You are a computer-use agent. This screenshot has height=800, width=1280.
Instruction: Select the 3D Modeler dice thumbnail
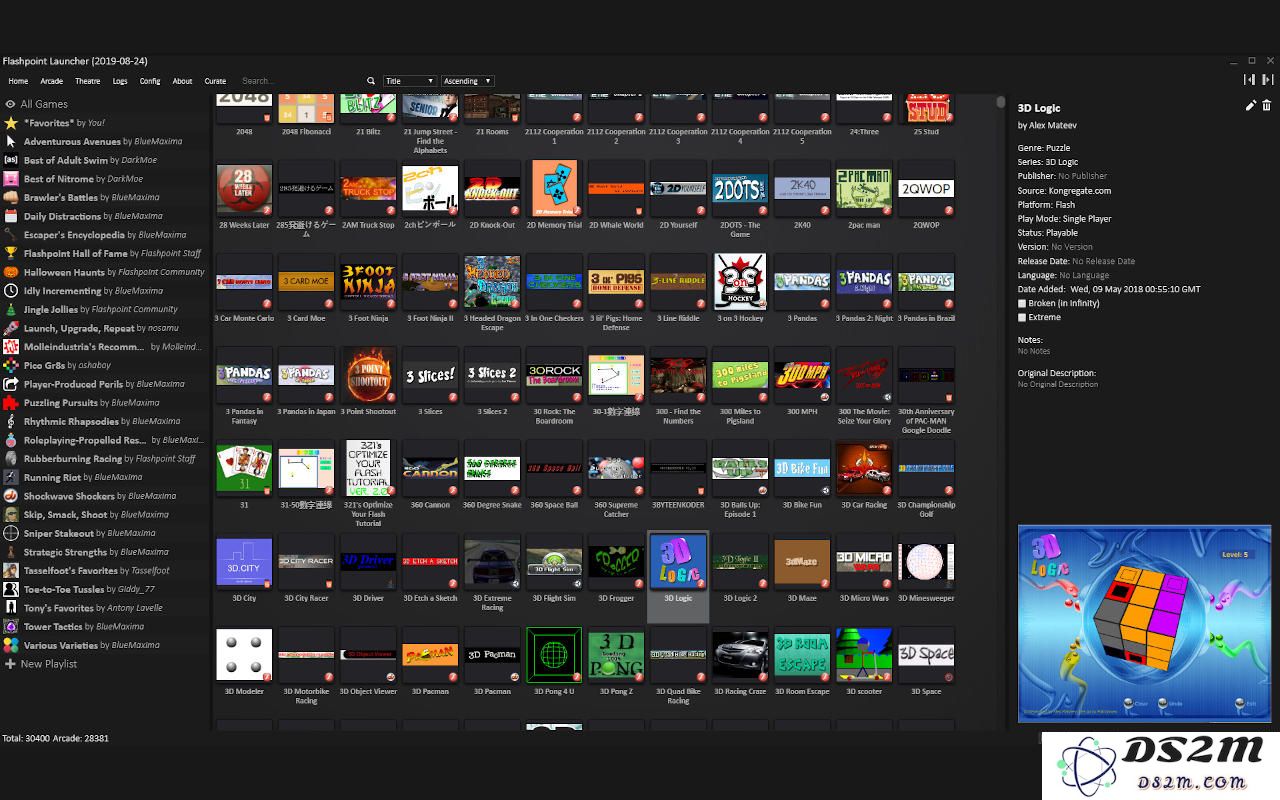pos(244,654)
